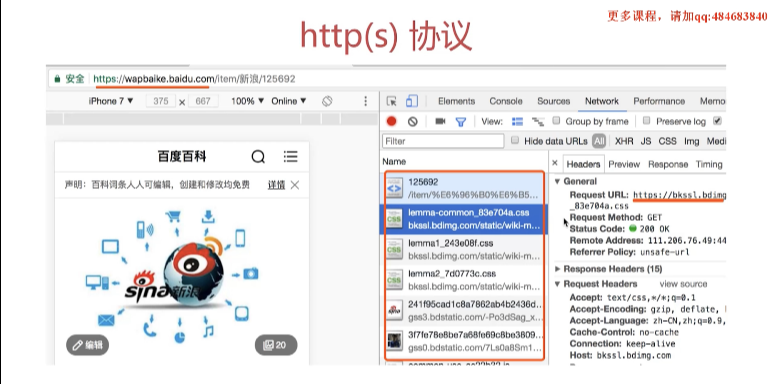Switch to the Preview detail tab

coord(624,165)
